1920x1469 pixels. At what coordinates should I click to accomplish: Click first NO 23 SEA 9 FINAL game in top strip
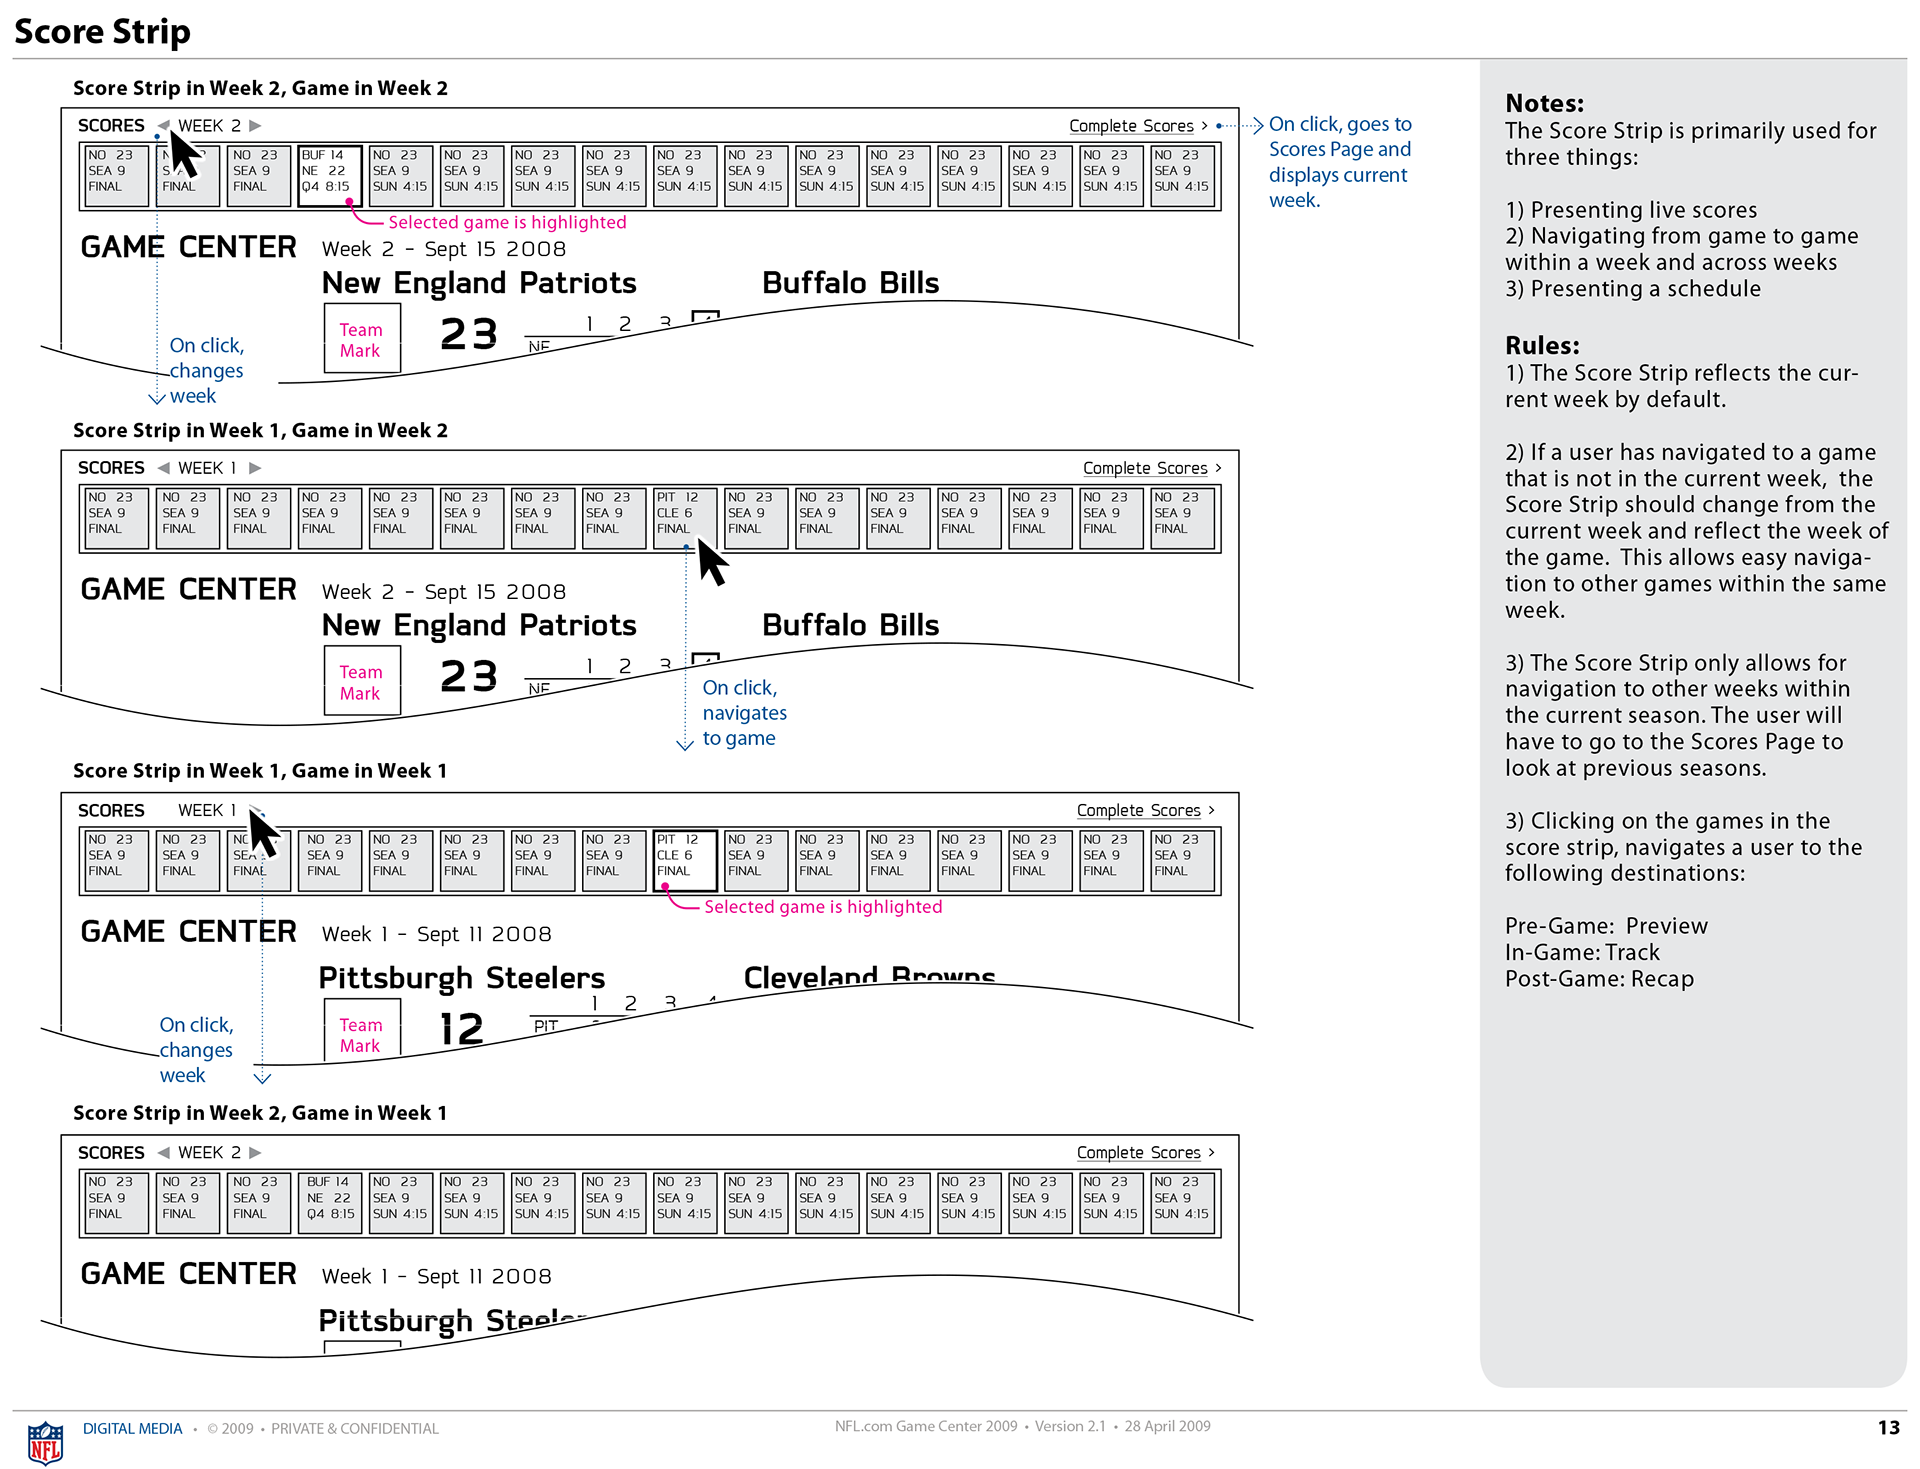point(117,176)
